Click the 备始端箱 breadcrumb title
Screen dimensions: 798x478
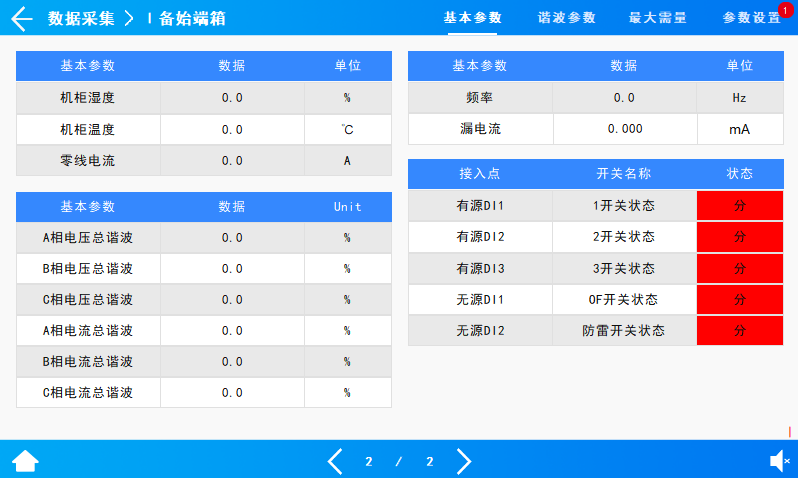[192, 19]
